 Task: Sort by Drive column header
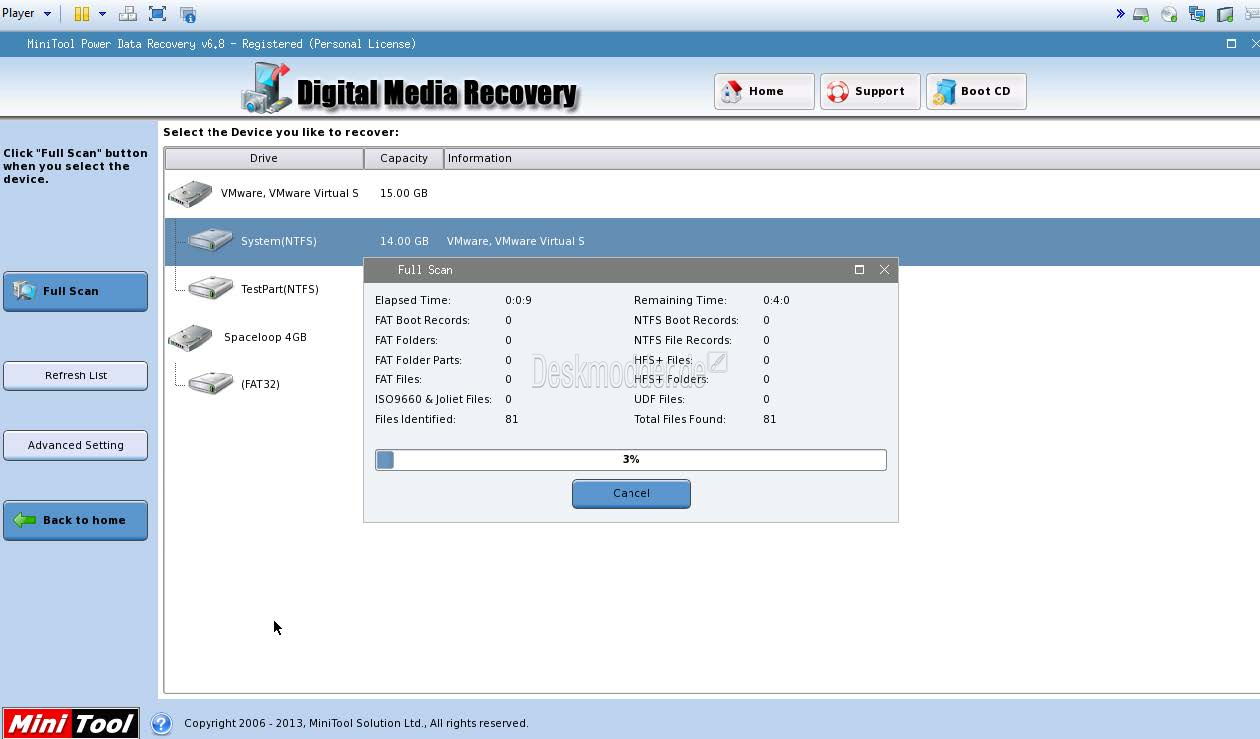(x=264, y=158)
